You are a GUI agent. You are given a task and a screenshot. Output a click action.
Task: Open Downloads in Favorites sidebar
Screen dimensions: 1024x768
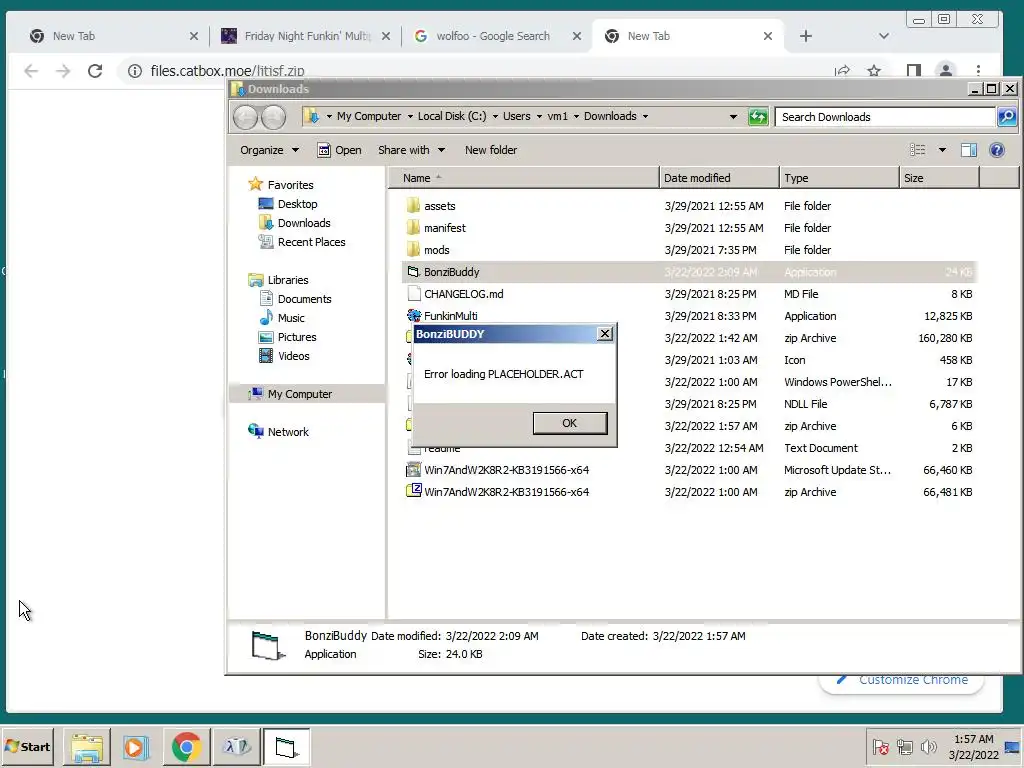(x=304, y=223)
